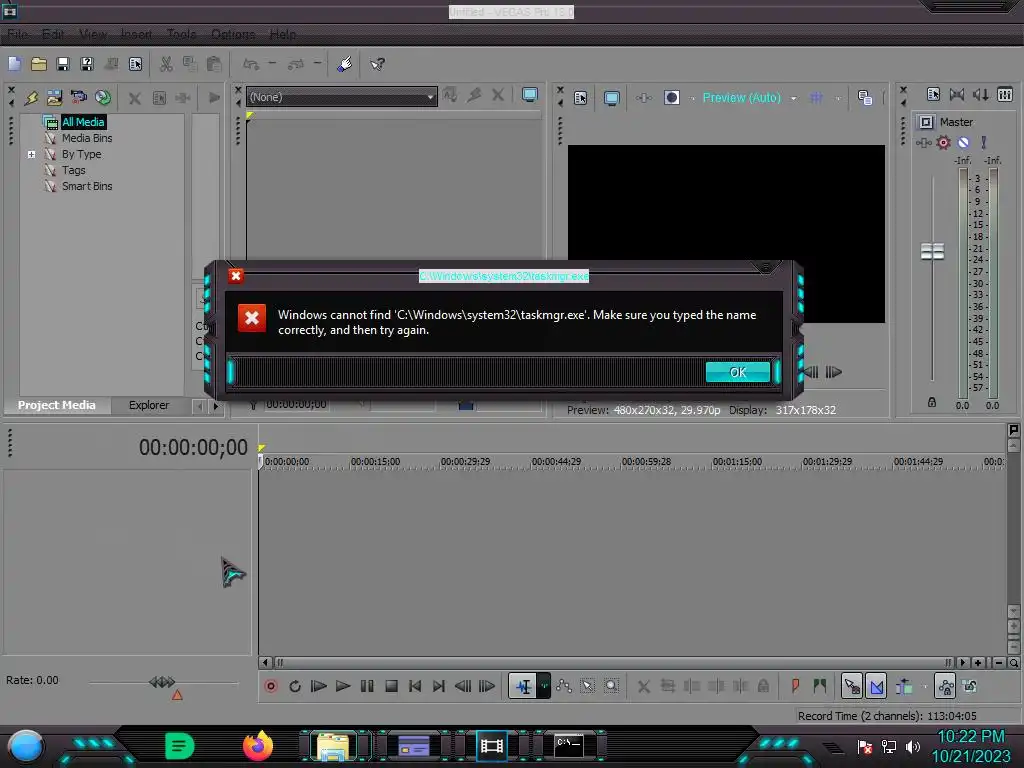Click the Cut scissors icon
Viewport: 1024px width, 768px height.
166,64
